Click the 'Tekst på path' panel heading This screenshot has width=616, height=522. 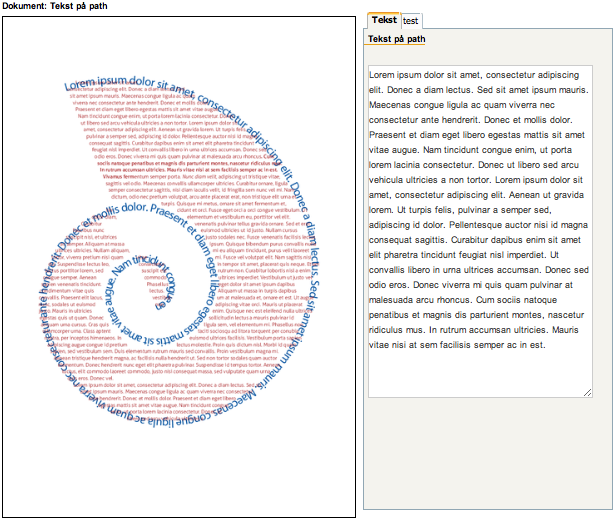[397, 39]
